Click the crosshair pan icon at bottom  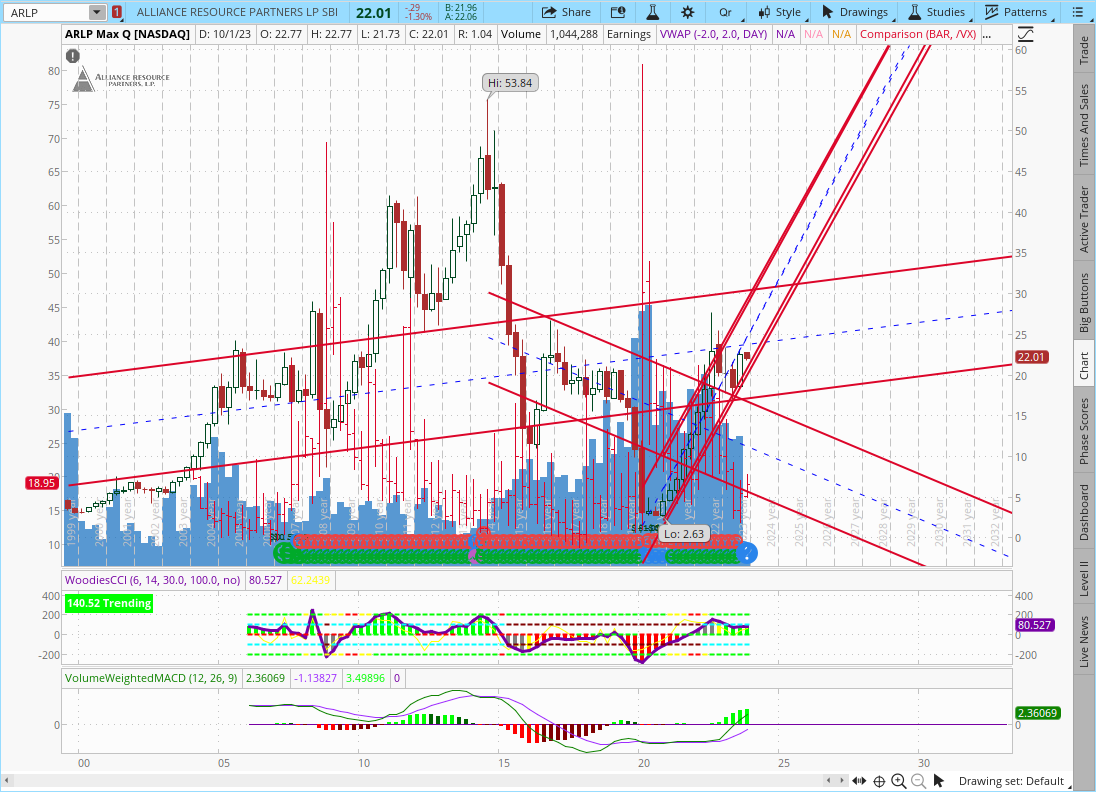click(x=879, y=781)
